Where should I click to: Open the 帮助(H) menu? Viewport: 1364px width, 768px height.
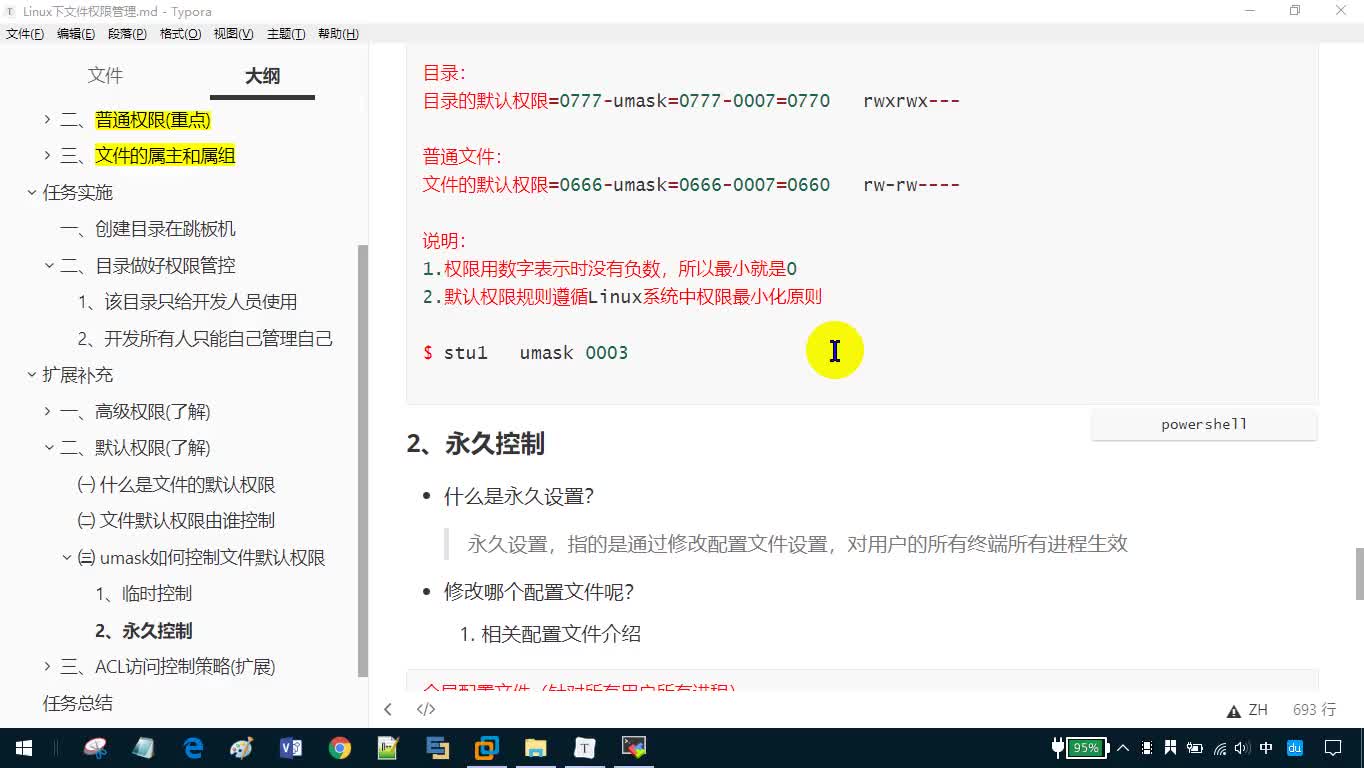(x=338, y=34)
